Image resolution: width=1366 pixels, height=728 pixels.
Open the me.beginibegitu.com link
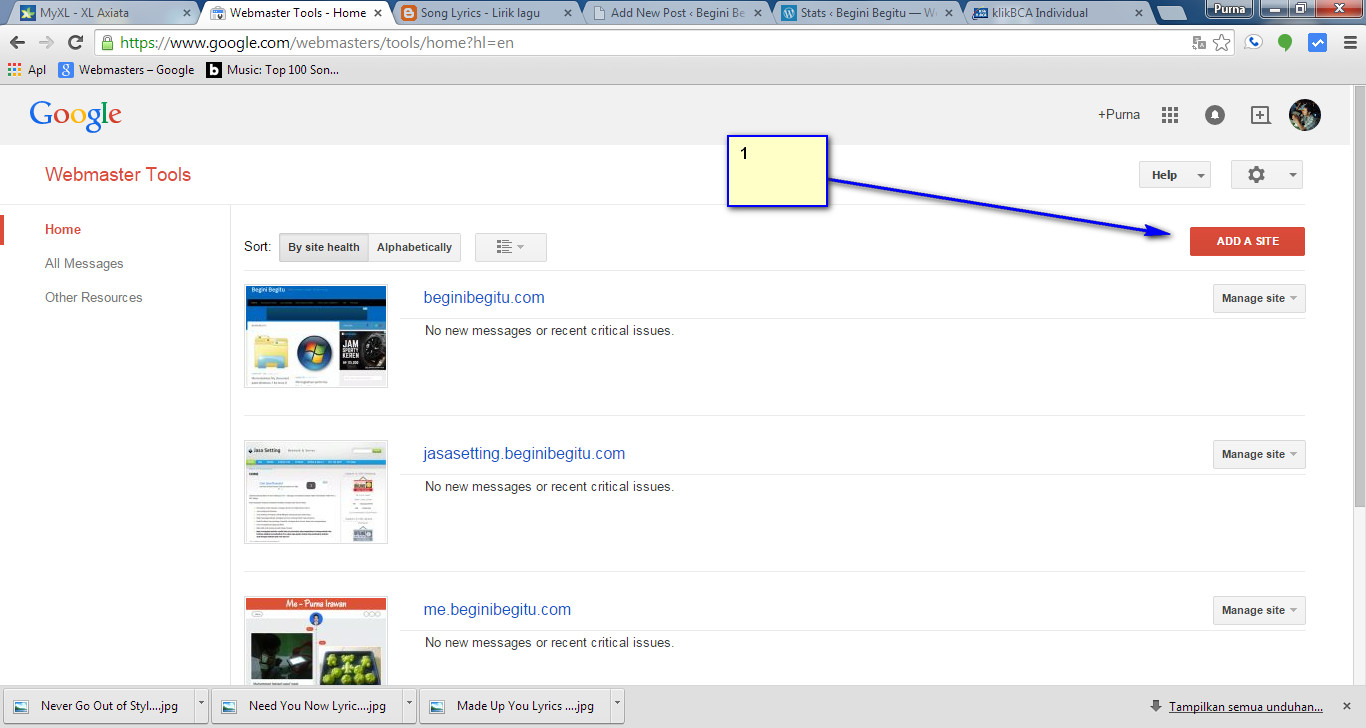click(497, 610)
